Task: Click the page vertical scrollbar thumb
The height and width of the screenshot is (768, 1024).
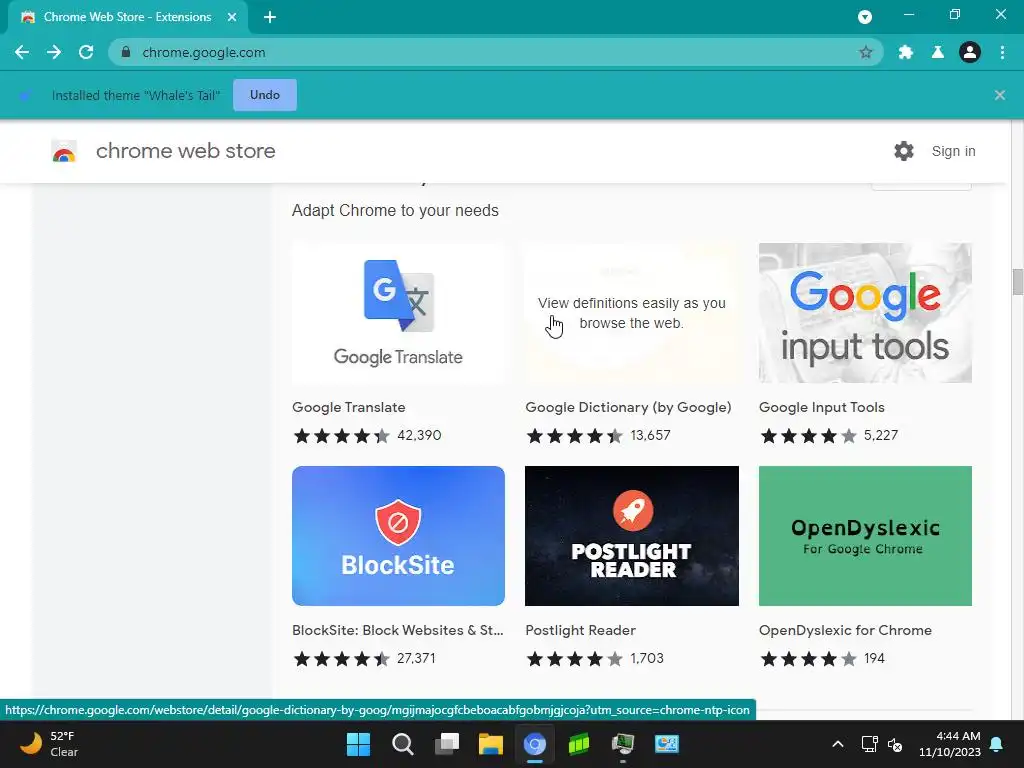Action: [1017, 281]
